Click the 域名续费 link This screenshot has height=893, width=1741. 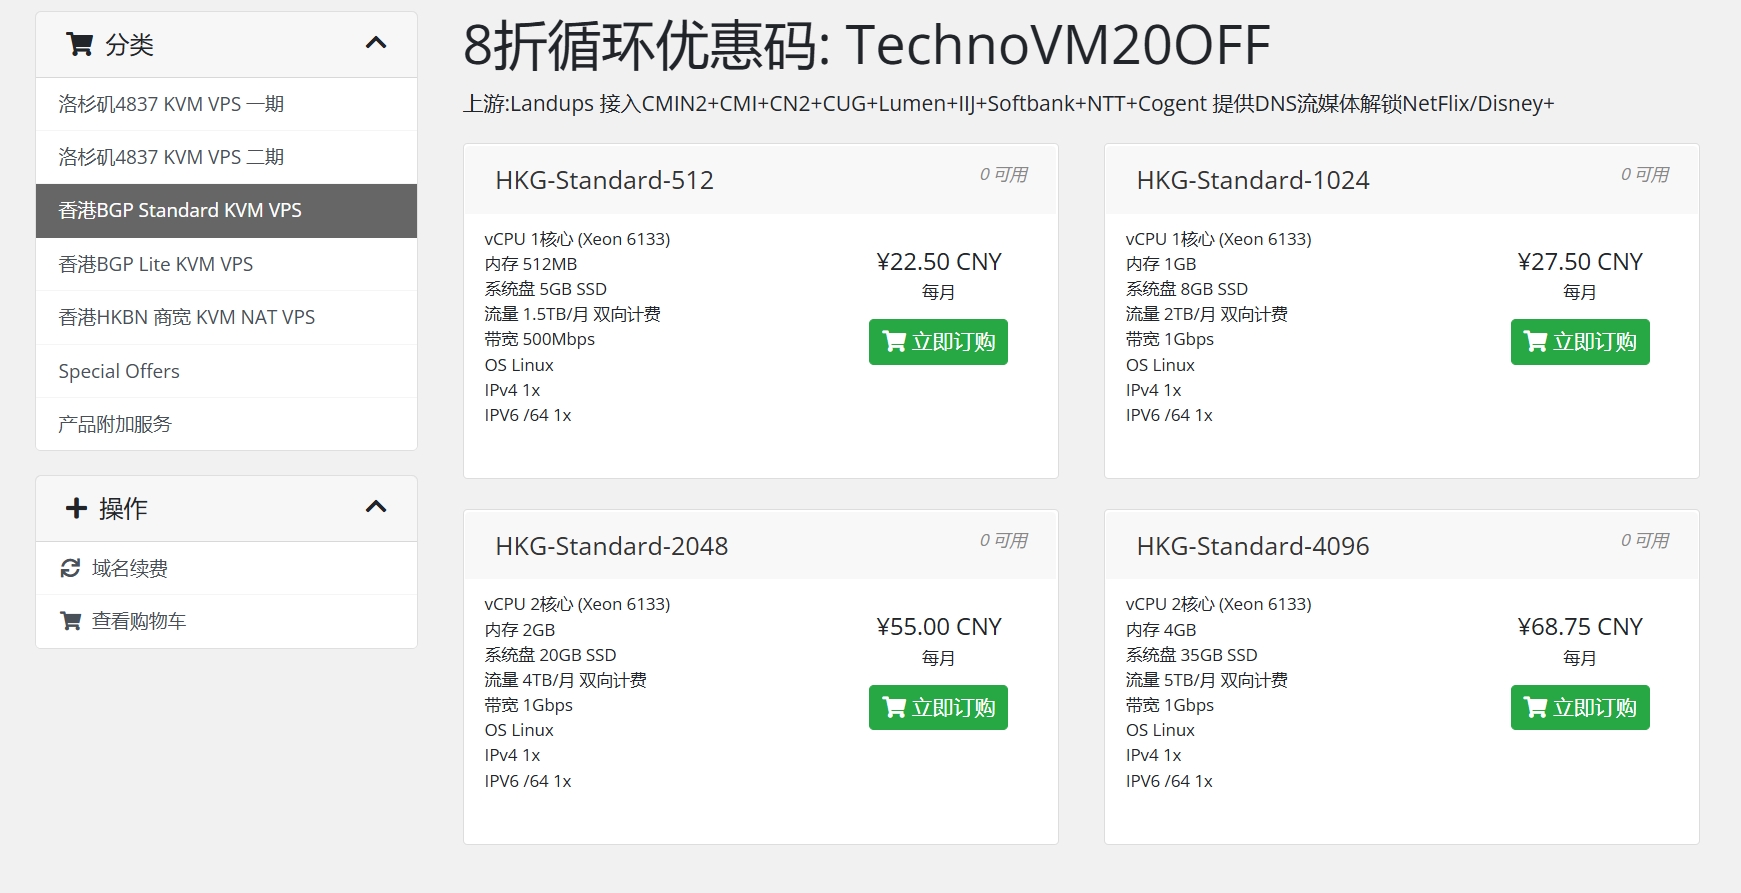click(x=130, y=568)
